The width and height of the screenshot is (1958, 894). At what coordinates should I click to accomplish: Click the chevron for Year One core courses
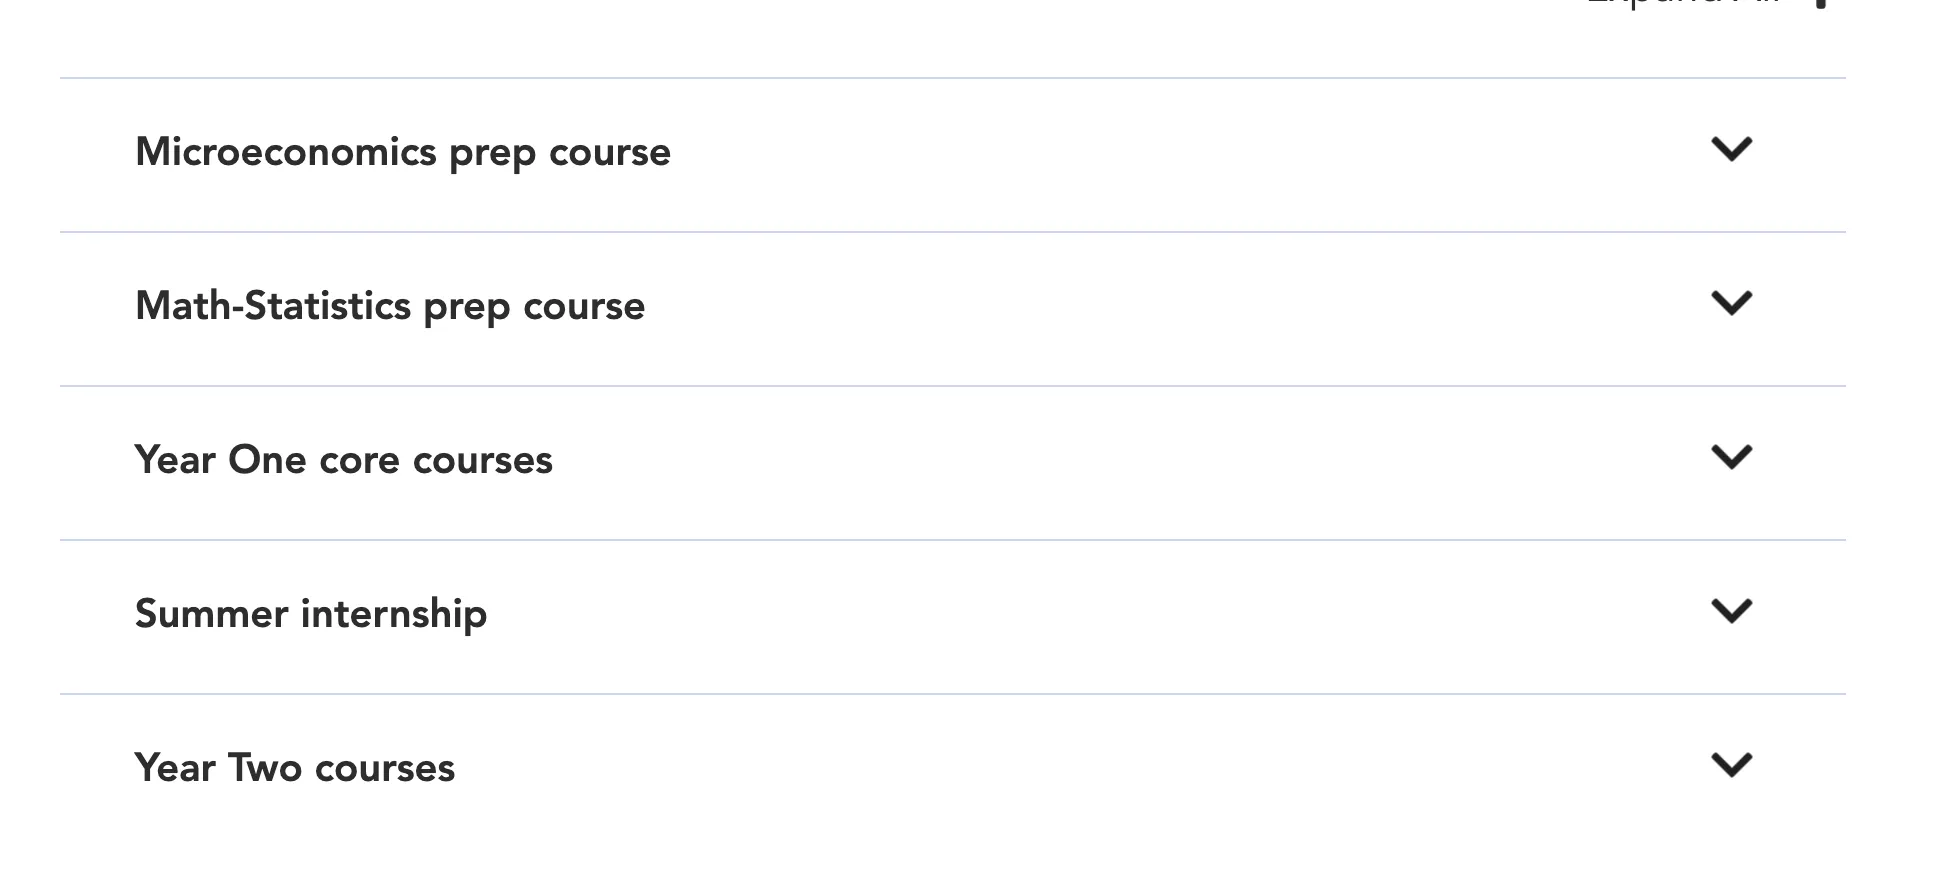tap(1731, 458)
